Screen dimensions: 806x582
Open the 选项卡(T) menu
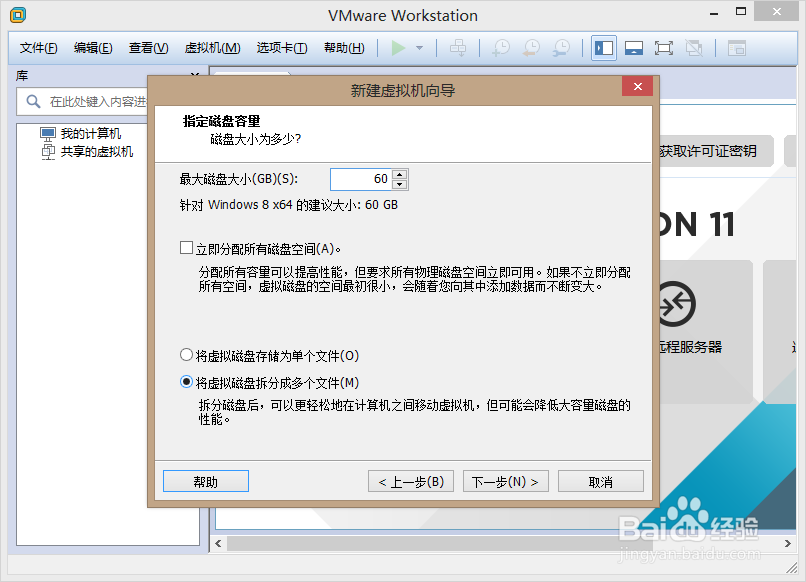click(282, 48)
